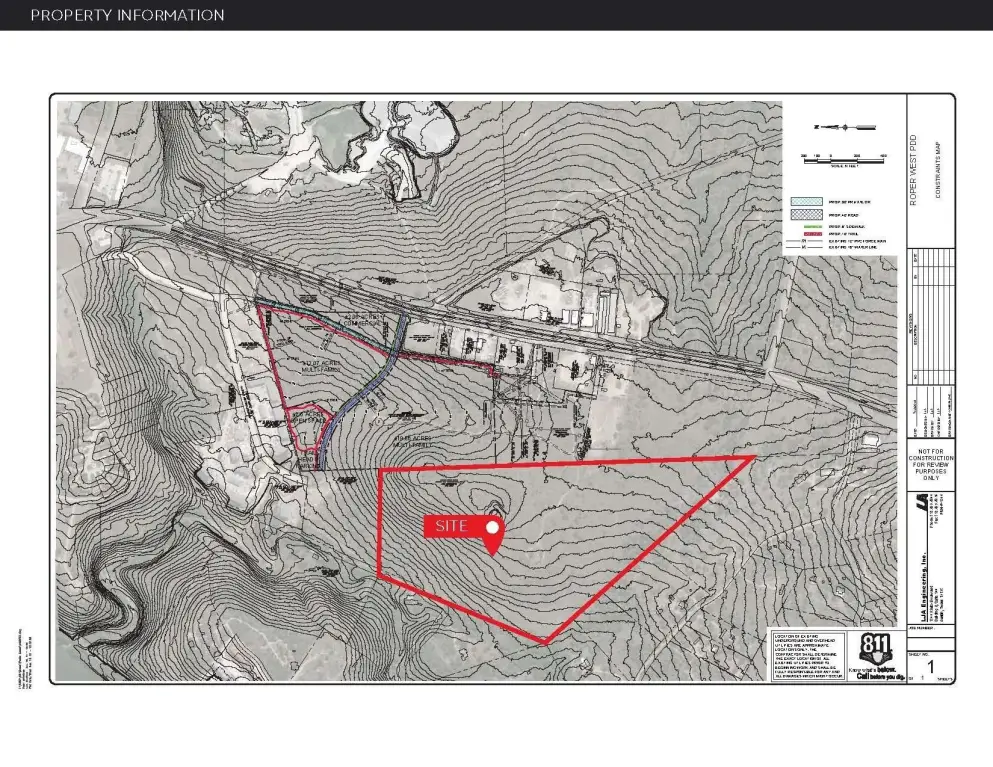
Task: Click the north arrow symbol
Action: coord(845,127)
